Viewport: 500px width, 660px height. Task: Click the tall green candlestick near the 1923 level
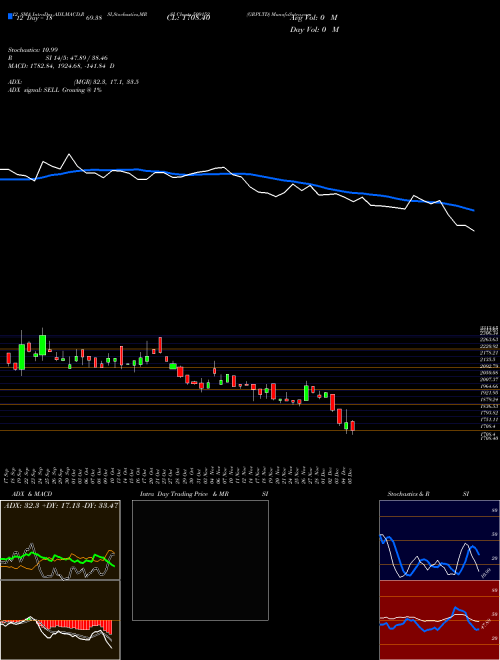(x=306, y=393)
